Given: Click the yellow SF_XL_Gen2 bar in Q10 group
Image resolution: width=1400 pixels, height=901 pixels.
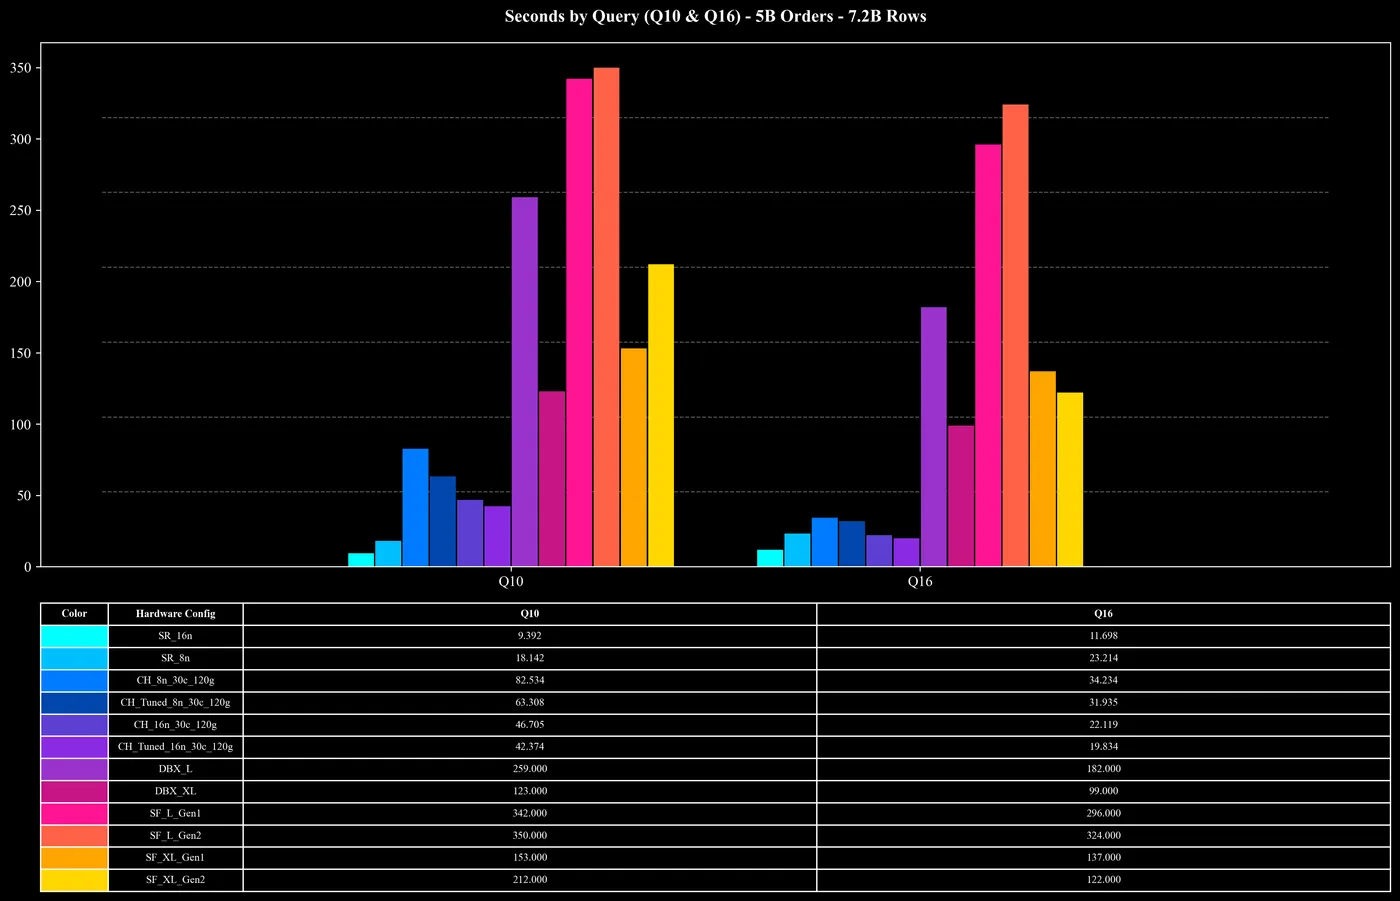Looking at the screenshot, I should [661, 416].
